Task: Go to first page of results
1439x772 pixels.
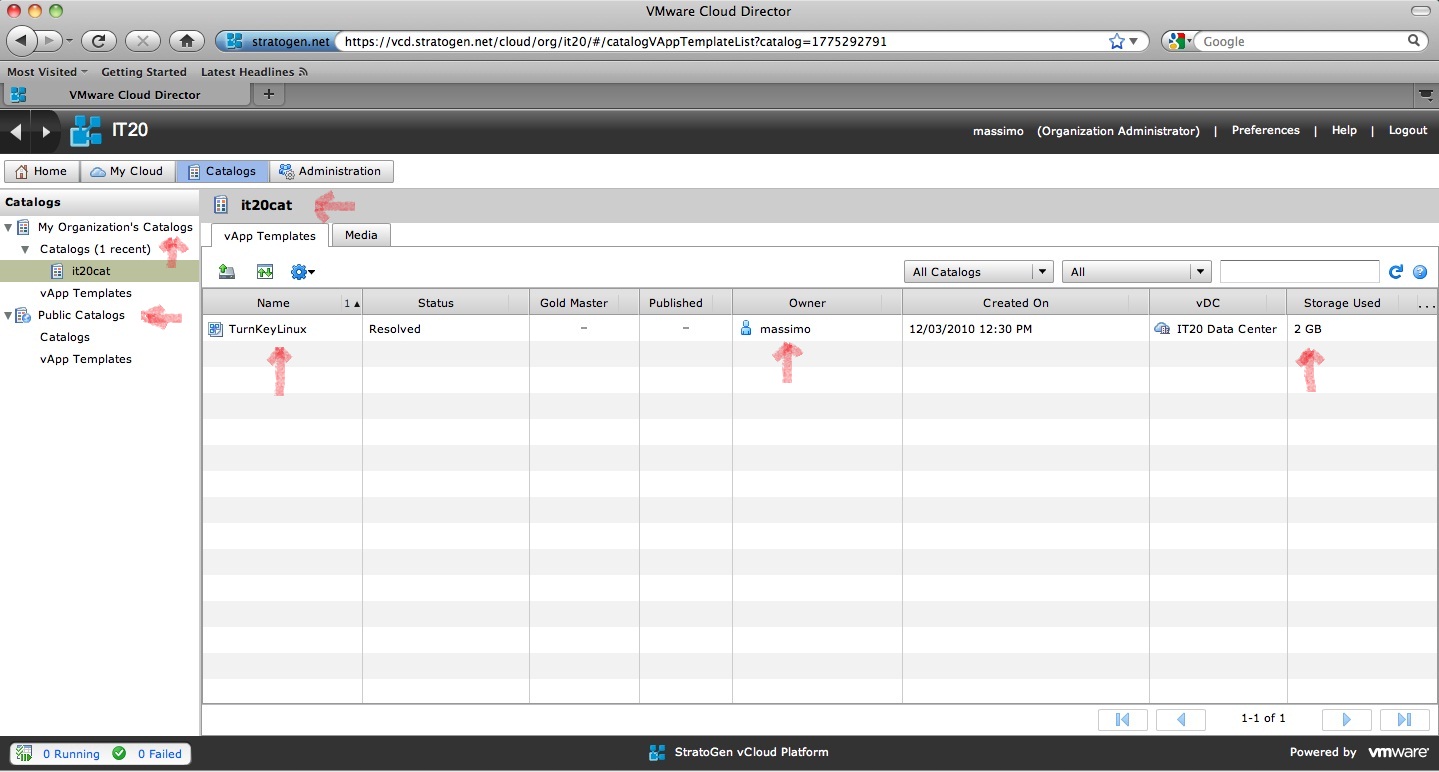Action: (1122, 719)
